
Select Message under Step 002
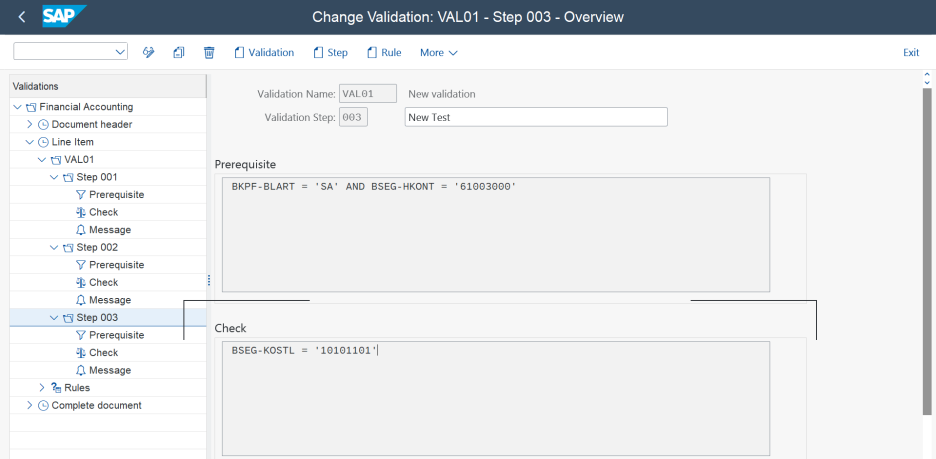click(110, 300)
